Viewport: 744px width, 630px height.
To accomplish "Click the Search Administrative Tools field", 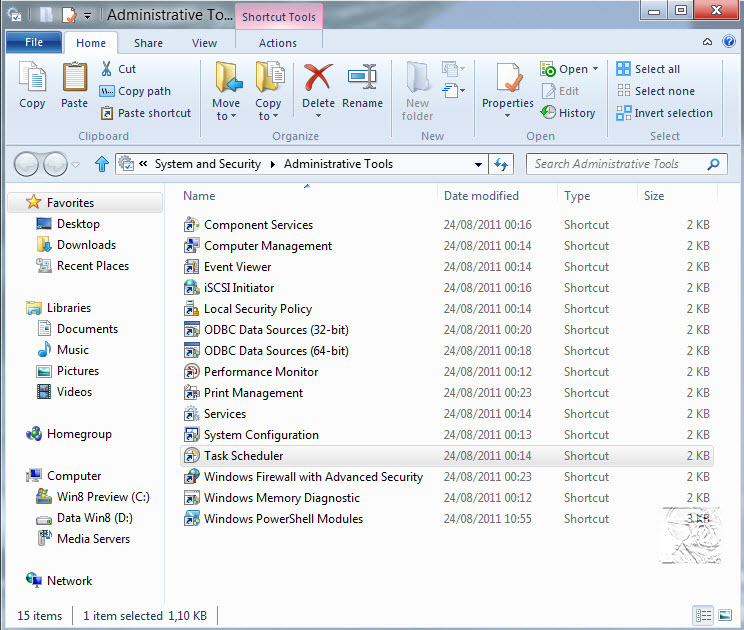I will 626,164.
